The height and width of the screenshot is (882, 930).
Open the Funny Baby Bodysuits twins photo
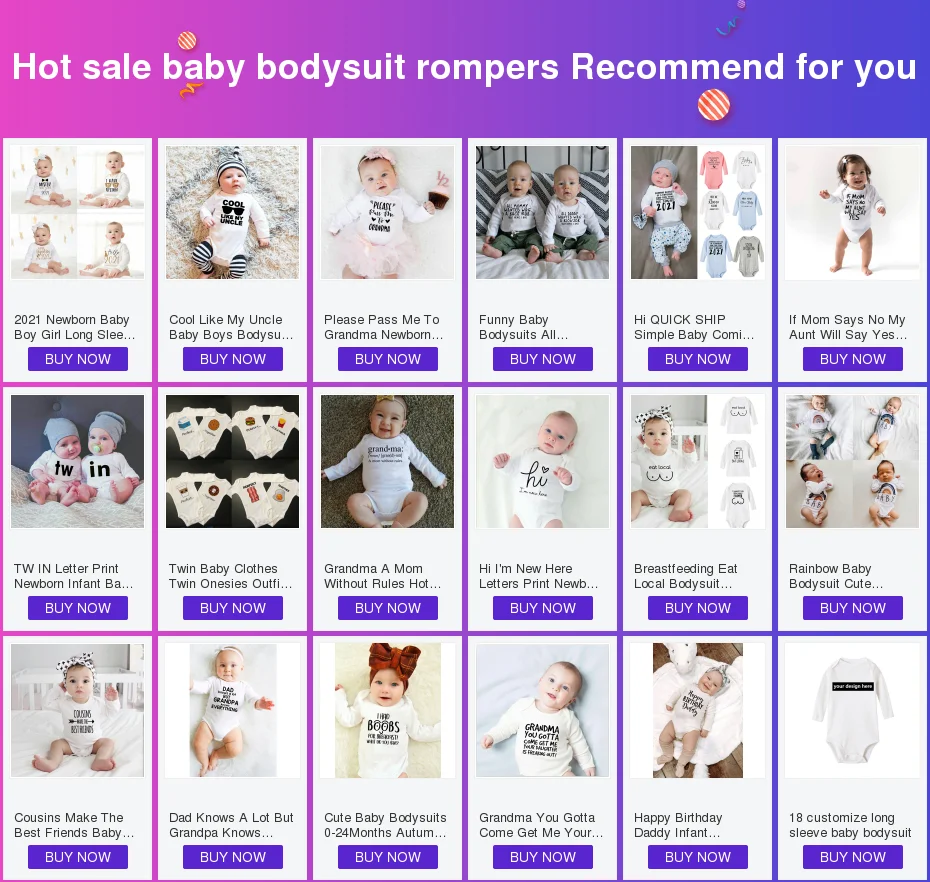[543, 212]
